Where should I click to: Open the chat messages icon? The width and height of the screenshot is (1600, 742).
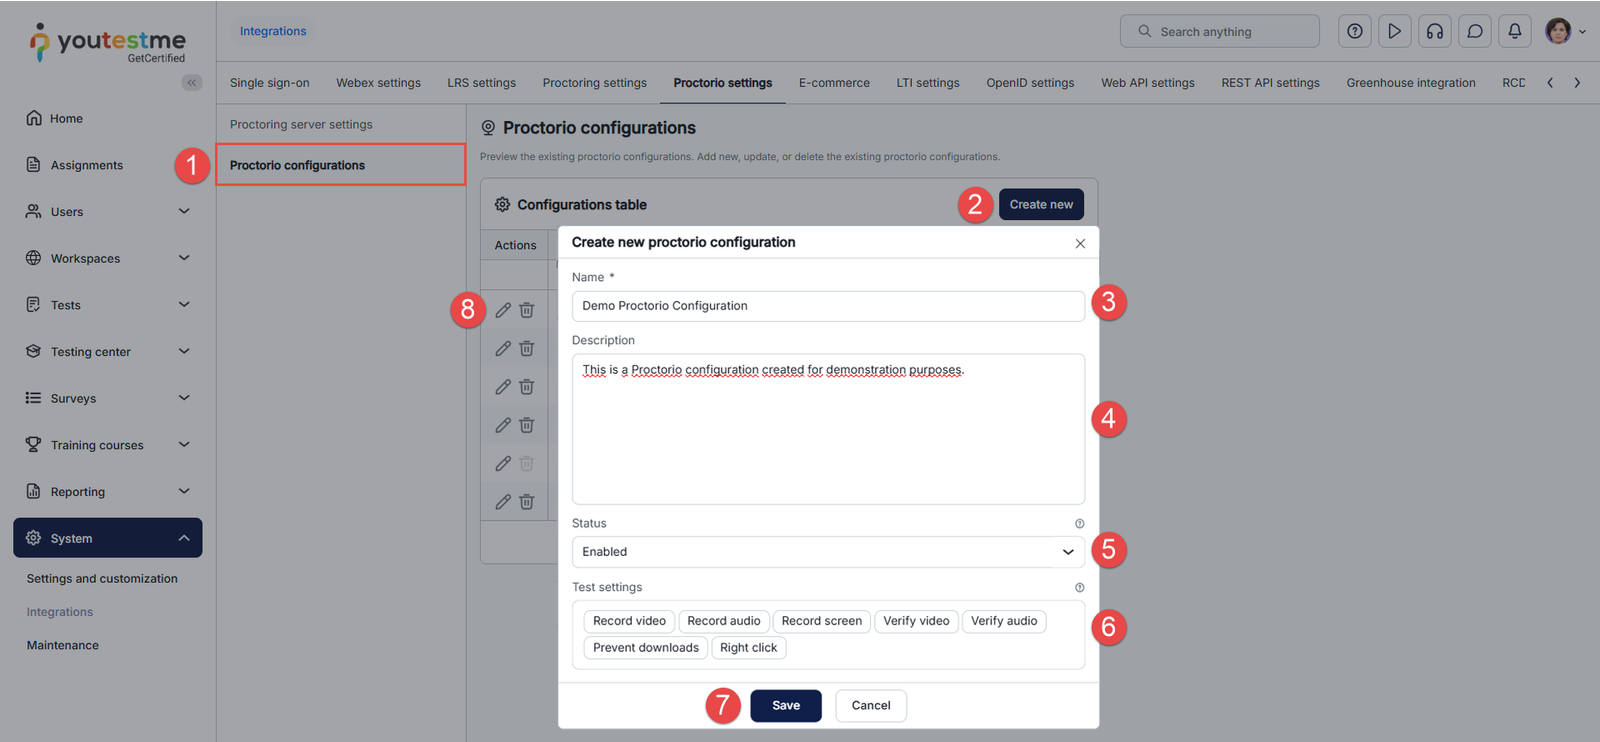click(1474, 31)
